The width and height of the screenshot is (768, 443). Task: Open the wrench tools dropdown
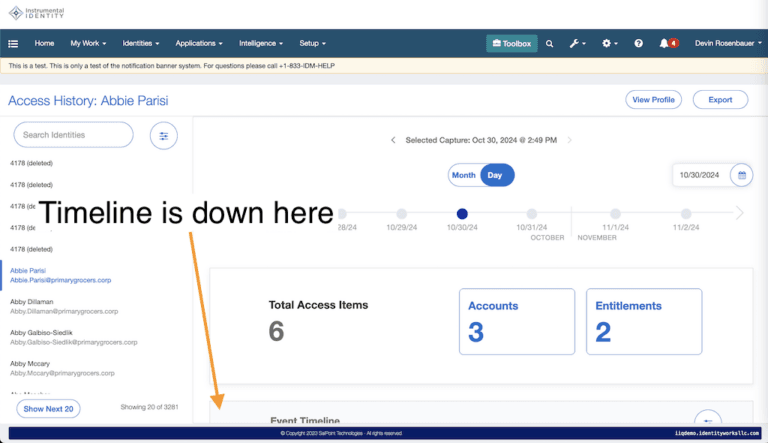point(577,44)
